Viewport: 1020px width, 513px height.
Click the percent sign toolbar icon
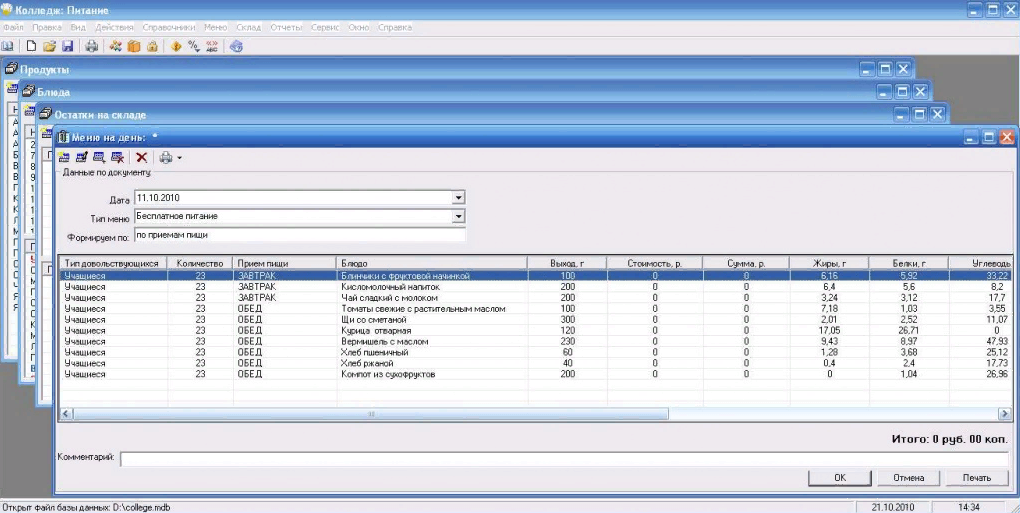pos(194,46)
